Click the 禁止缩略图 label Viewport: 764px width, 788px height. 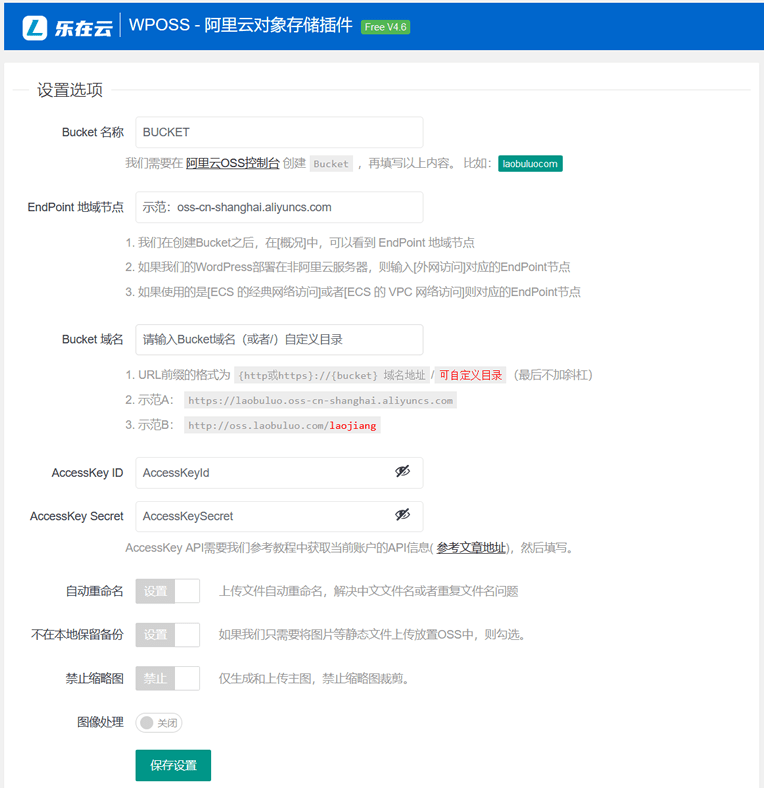94,678
